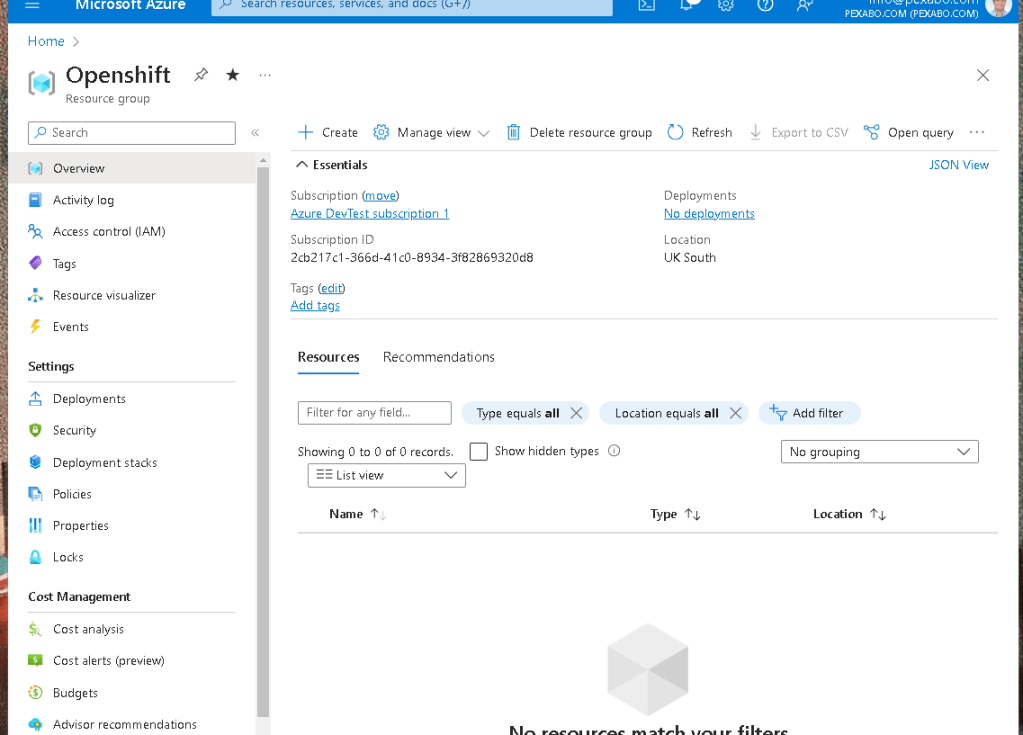Screen dimensions: 1023x735
Task: Open the feedback icon in top bar
Action: 804,5
